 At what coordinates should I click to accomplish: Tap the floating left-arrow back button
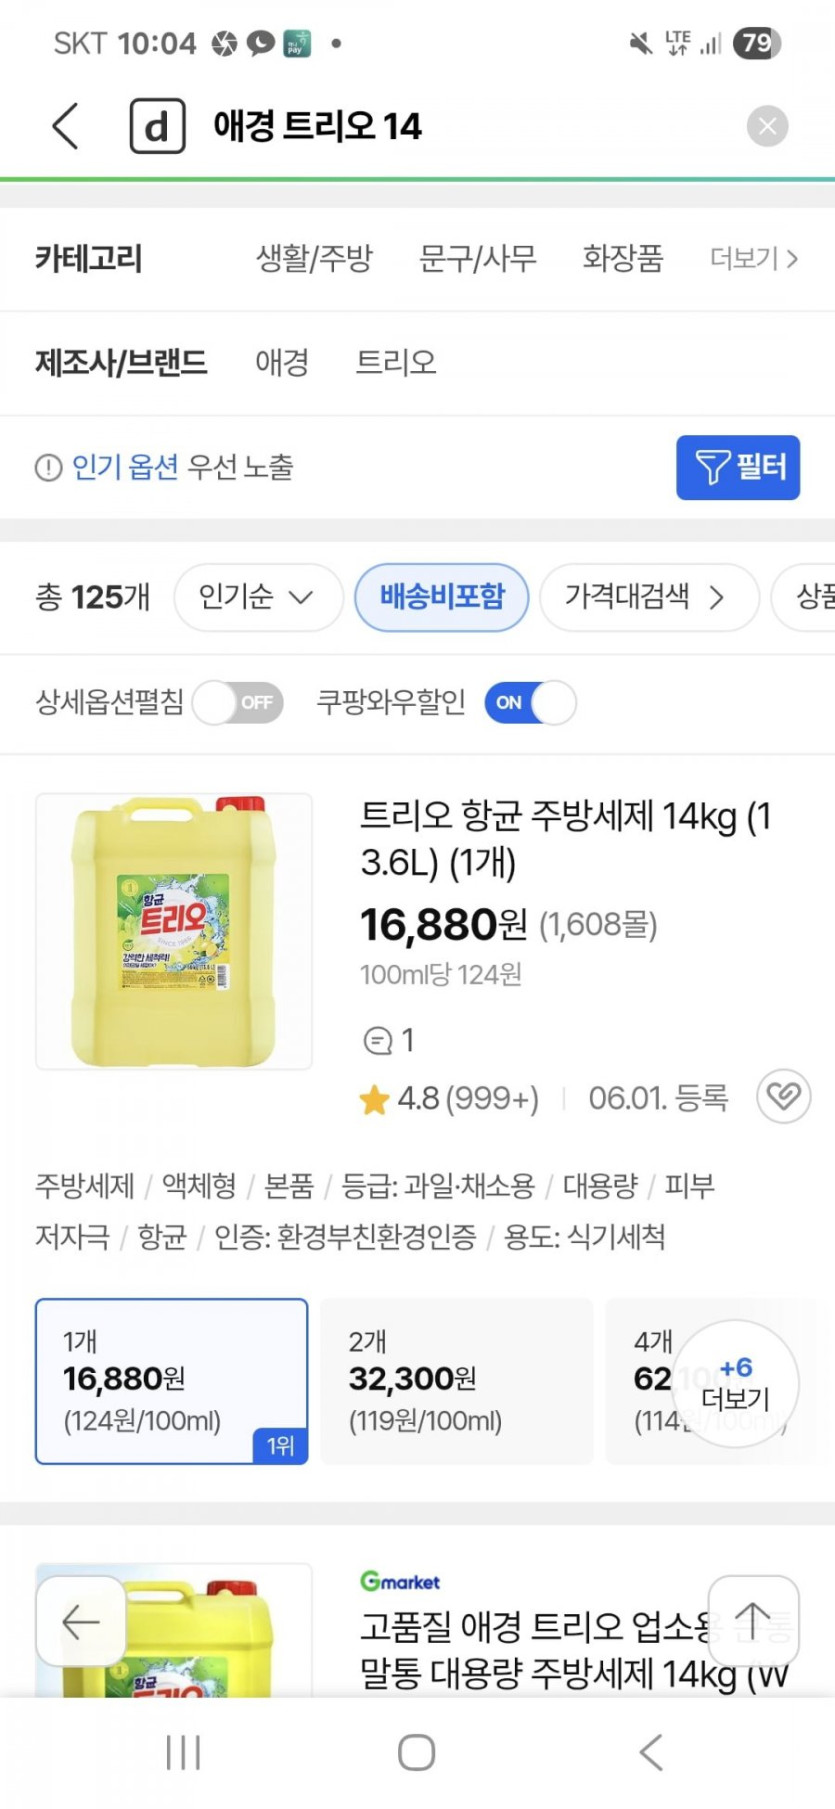[81, 1621]
